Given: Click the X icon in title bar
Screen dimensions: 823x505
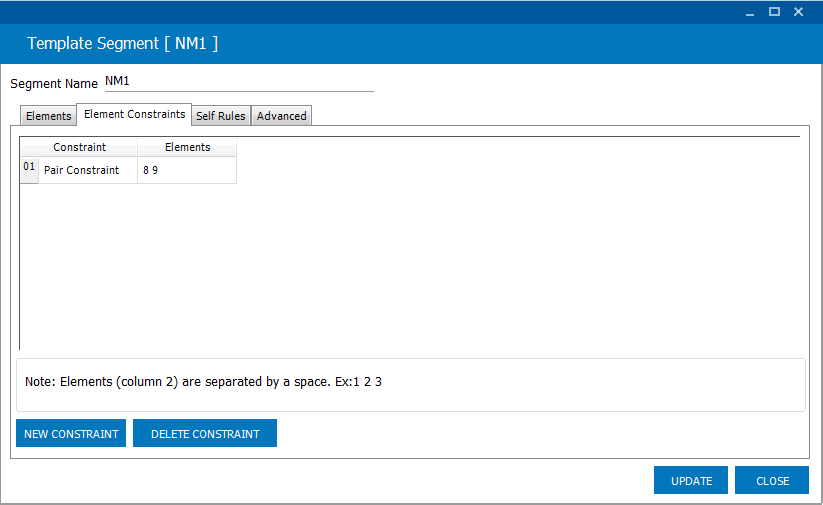Looking at the screenshot, I should pos(799,11).
